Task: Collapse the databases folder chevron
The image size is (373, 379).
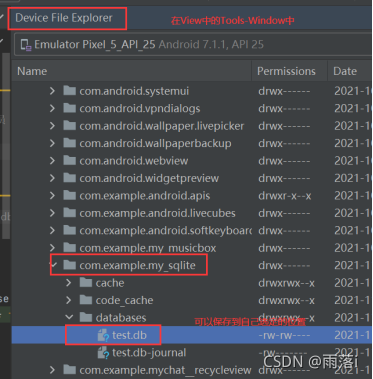Action: [x=69, y=318]
